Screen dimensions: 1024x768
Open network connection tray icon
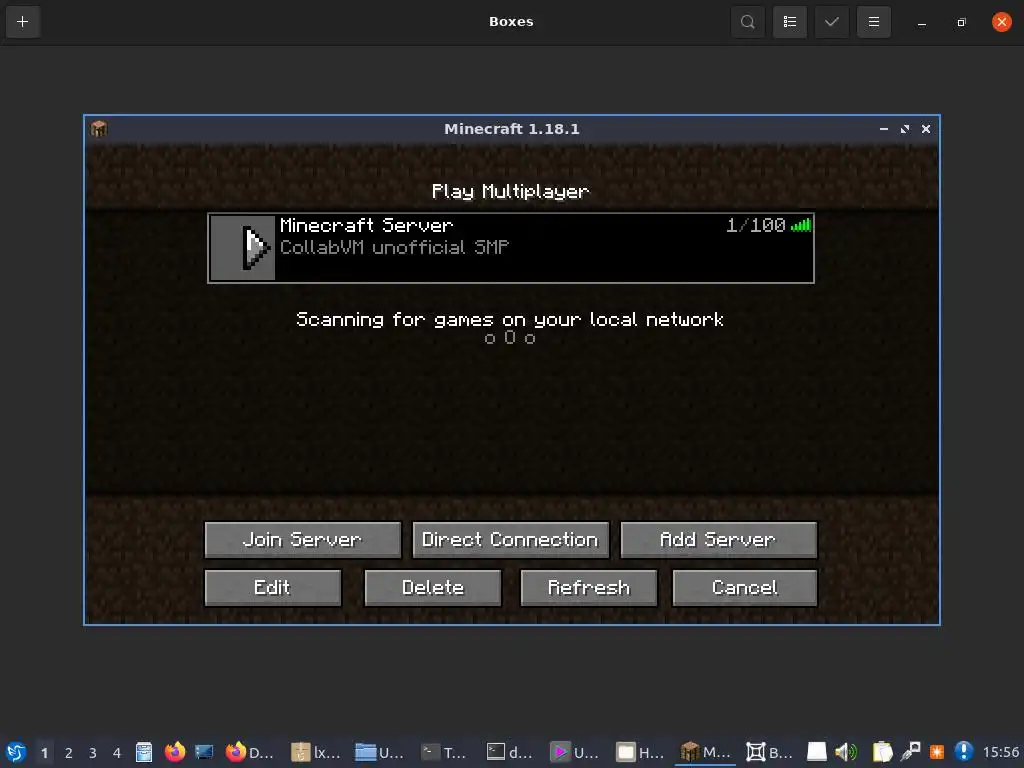click(x=910, y=752)
